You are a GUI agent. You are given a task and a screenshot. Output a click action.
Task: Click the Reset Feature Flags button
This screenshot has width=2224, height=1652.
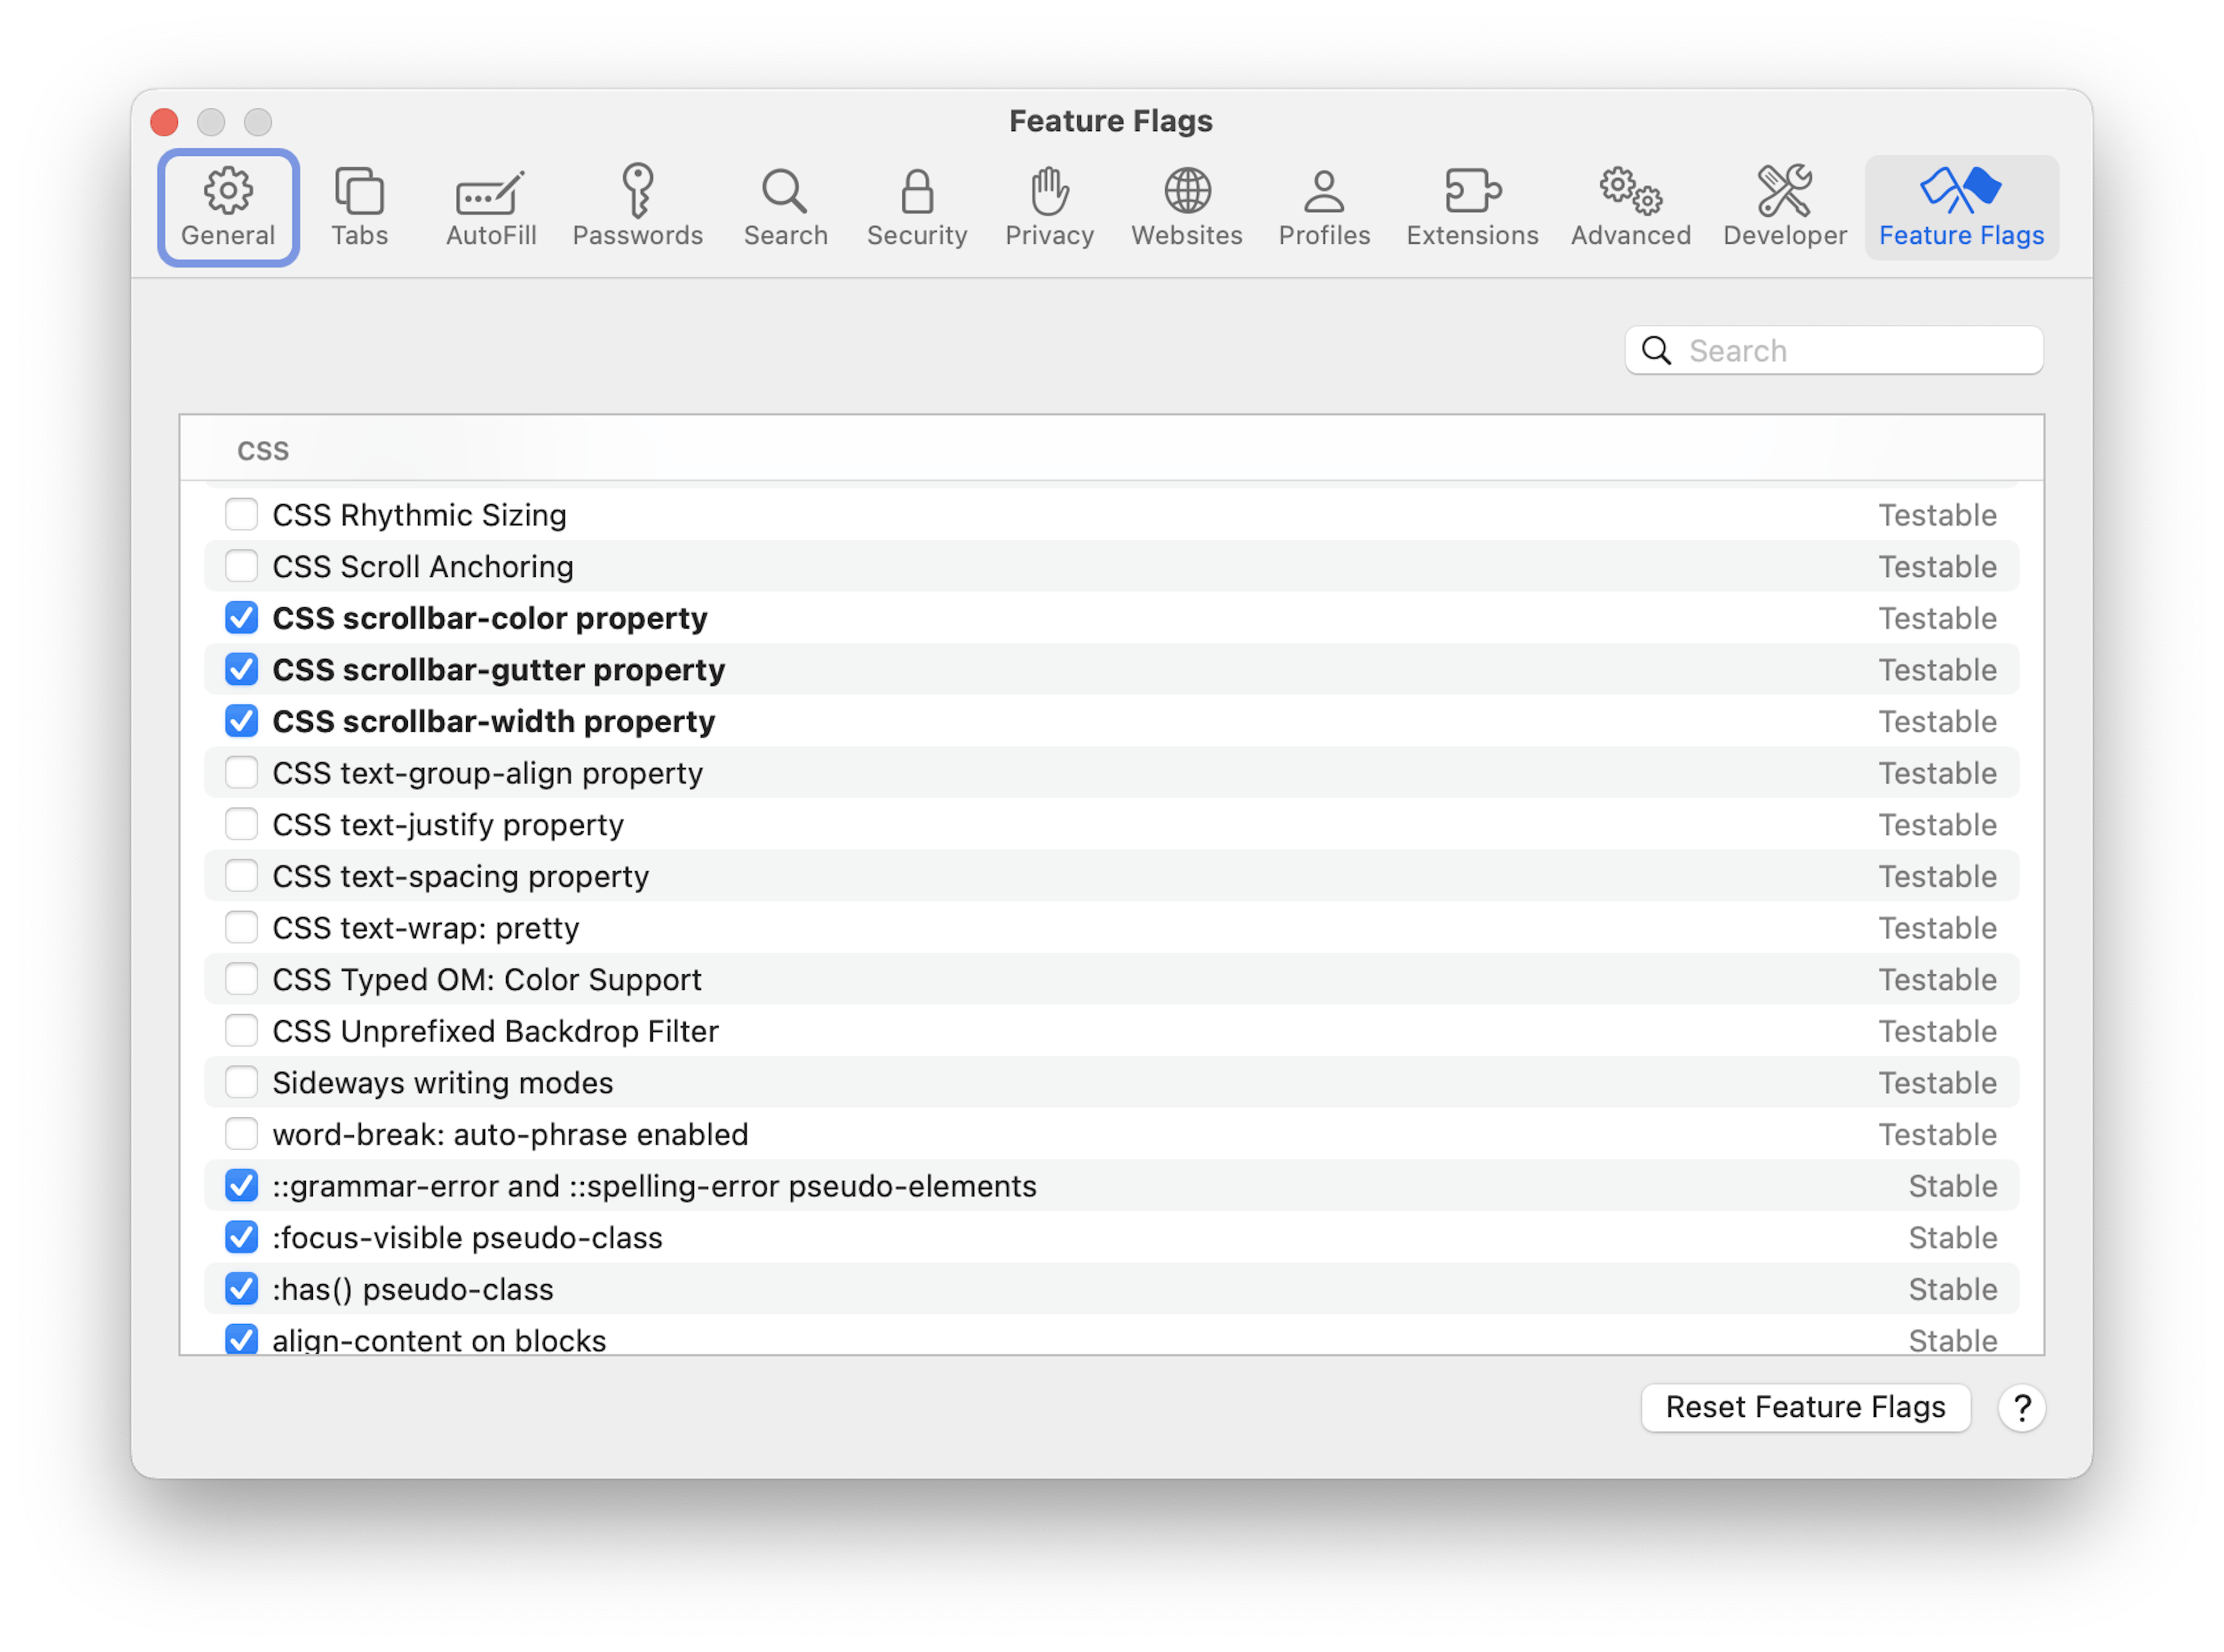point(1806,1406)
